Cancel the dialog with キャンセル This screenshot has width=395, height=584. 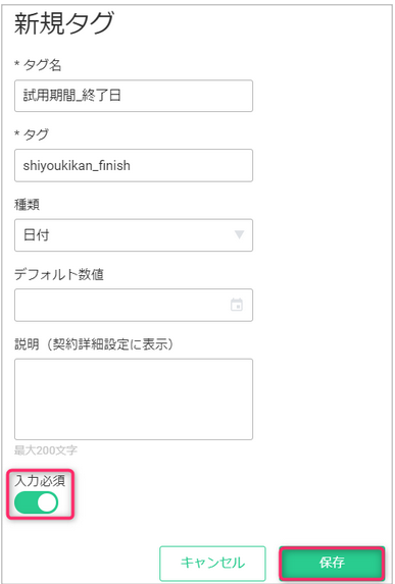[x=212, y=563]
